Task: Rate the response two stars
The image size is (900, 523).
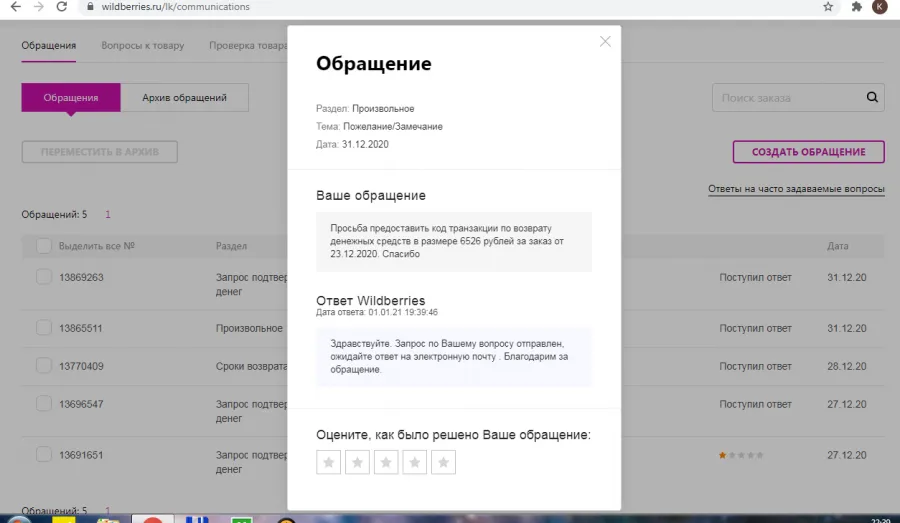Action: [357, 462]
